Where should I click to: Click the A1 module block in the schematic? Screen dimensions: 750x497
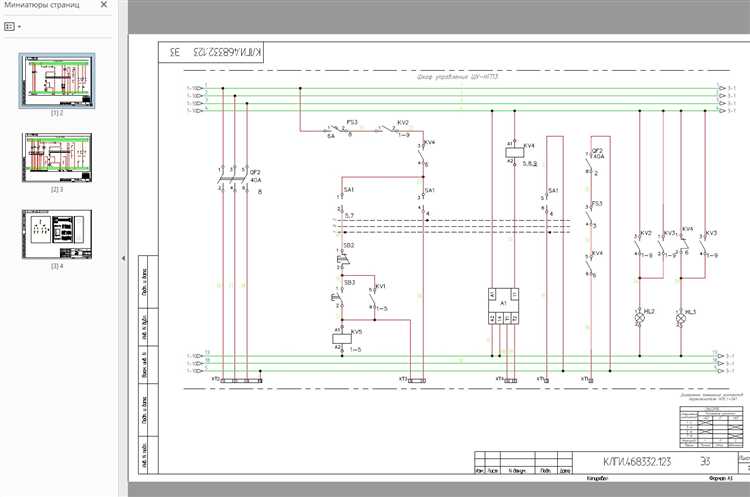coord(503,306)
